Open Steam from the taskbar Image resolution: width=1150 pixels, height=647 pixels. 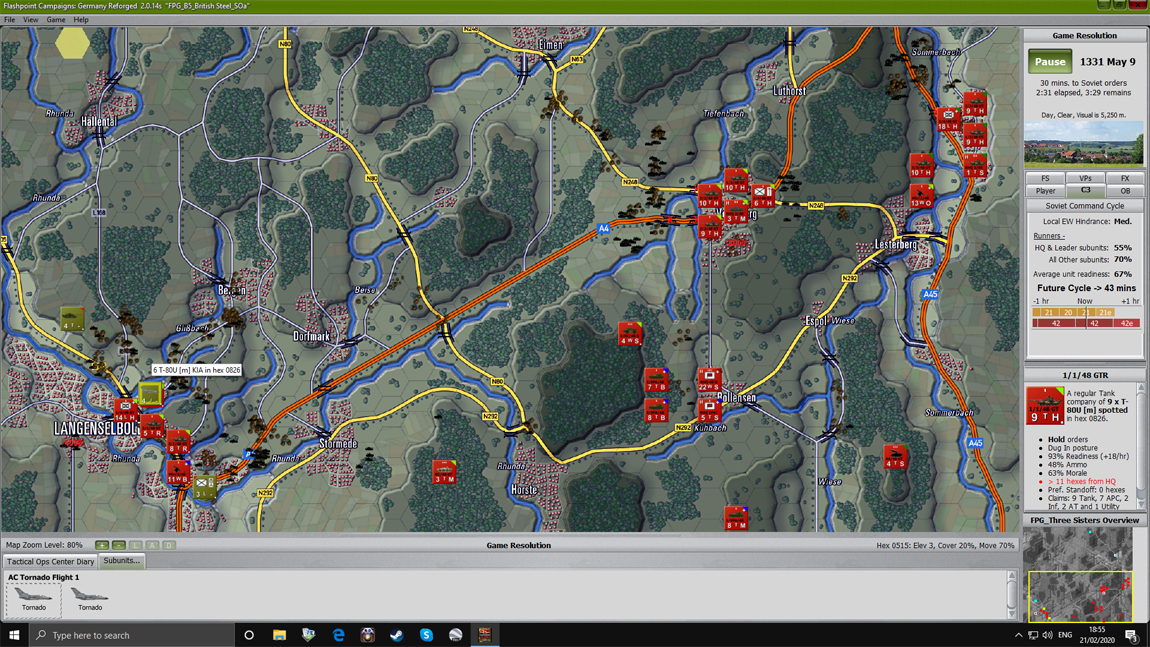(397, 635)
